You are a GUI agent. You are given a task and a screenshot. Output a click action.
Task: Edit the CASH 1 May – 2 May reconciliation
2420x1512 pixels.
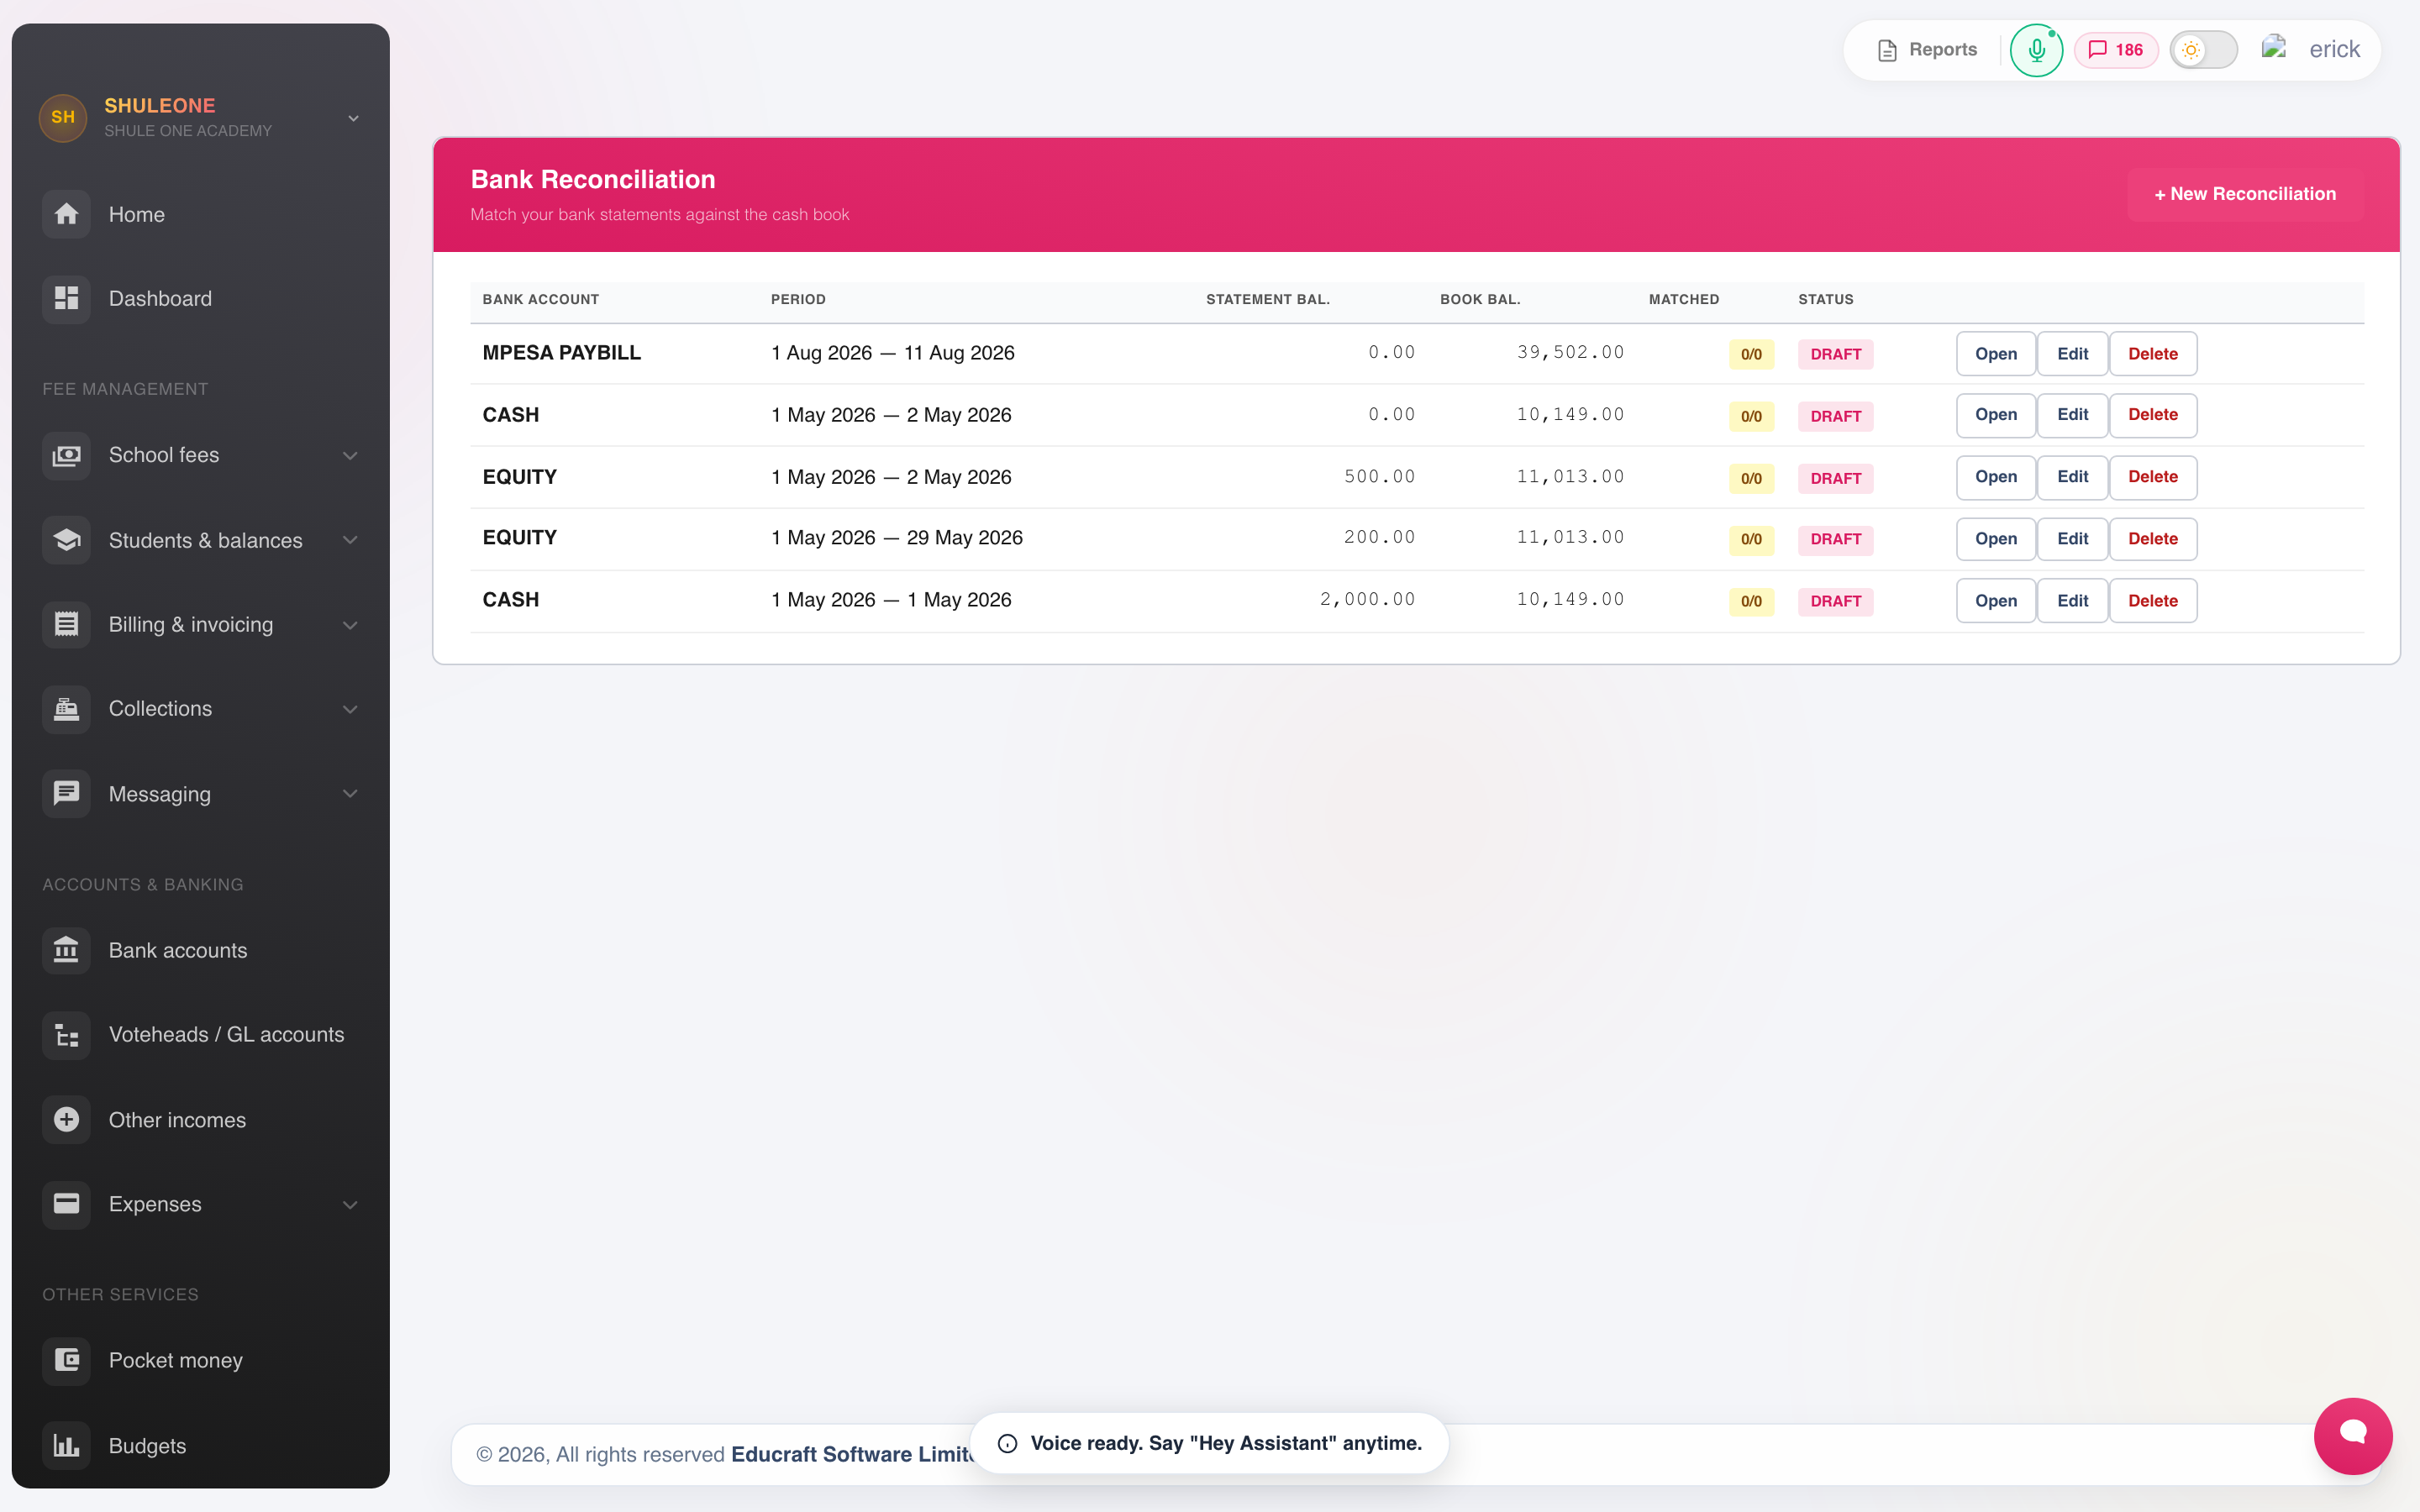(2072, 415)
